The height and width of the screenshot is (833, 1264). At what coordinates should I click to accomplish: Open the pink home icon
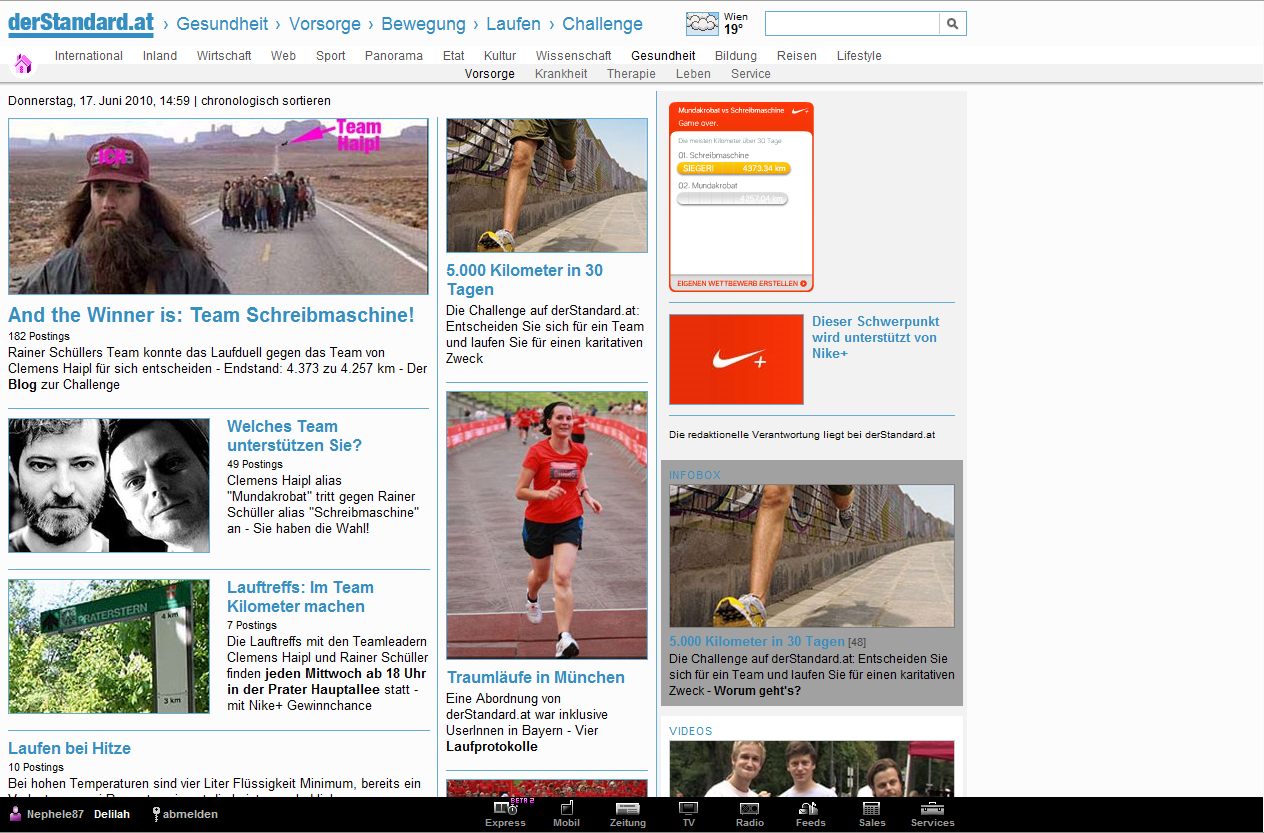click(x=23, y=64)
